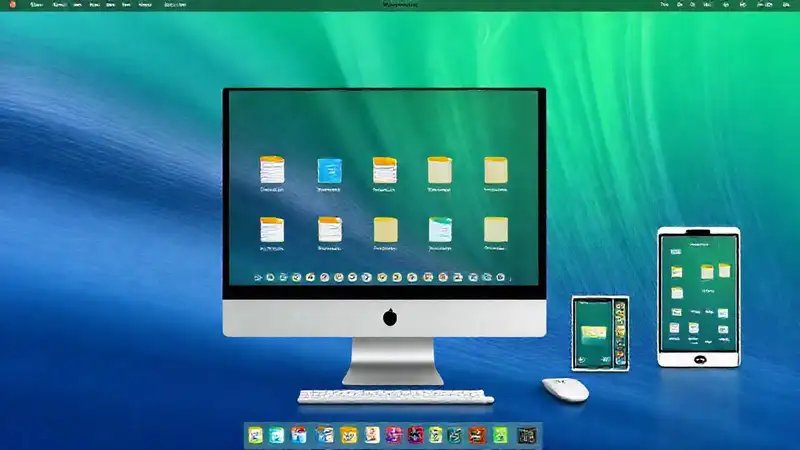Launch the dark teal dock app
Viewport: 800px width, 450px height.
pos(455,435)
